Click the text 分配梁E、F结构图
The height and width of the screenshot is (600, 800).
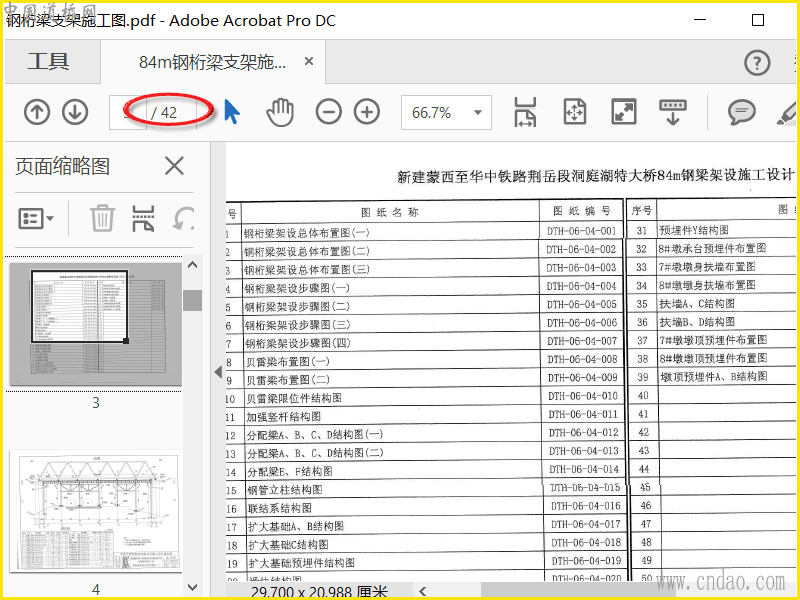tap(290, 471)
